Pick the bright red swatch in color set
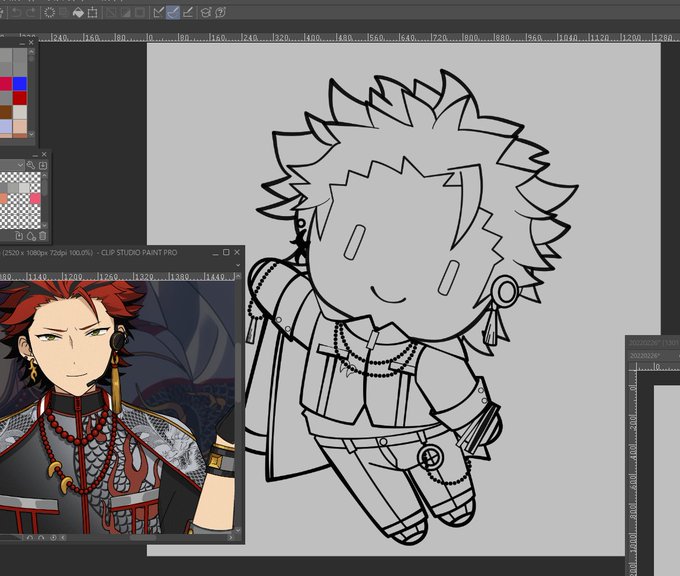680x576 pixels. pyautogui.click(x=20, y=98)
